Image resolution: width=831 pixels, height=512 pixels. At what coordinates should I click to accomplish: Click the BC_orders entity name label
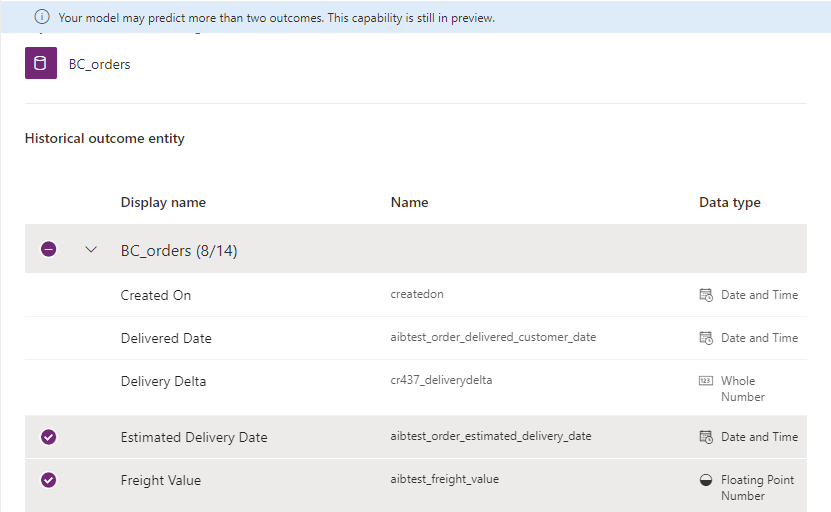[x=100, y=65]
